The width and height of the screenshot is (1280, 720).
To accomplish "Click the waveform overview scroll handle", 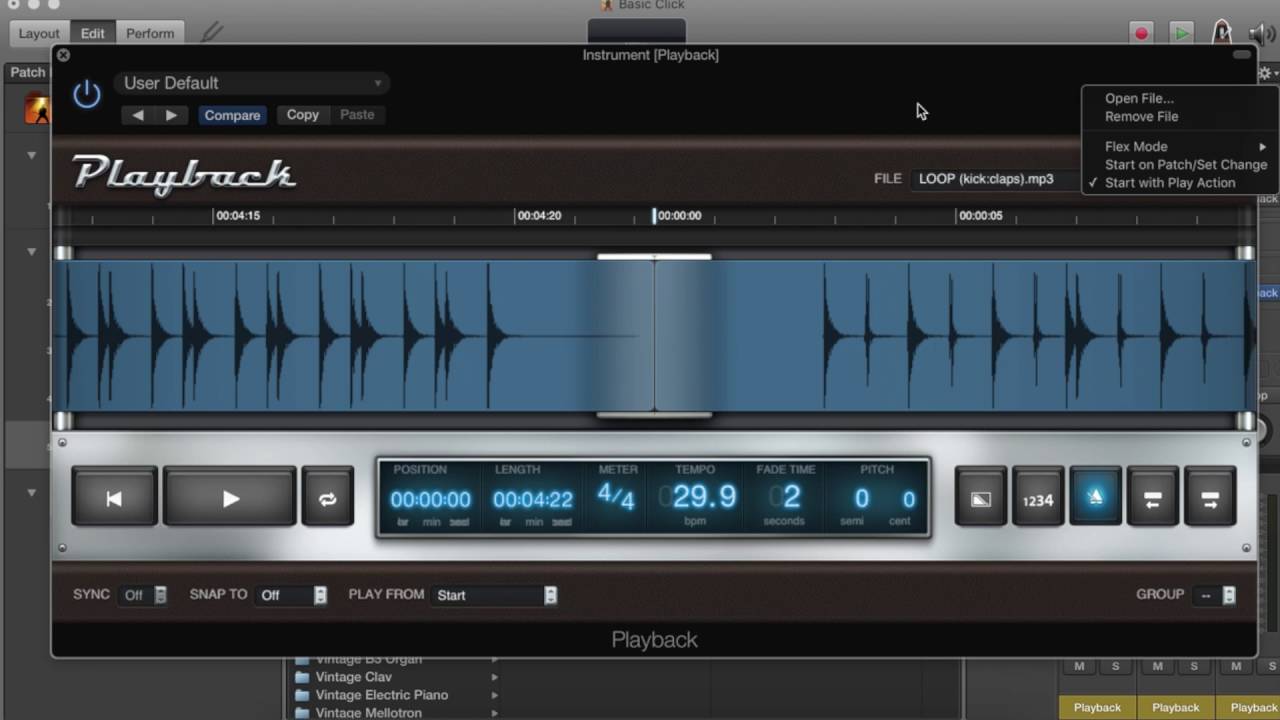I will click(654, 257).
